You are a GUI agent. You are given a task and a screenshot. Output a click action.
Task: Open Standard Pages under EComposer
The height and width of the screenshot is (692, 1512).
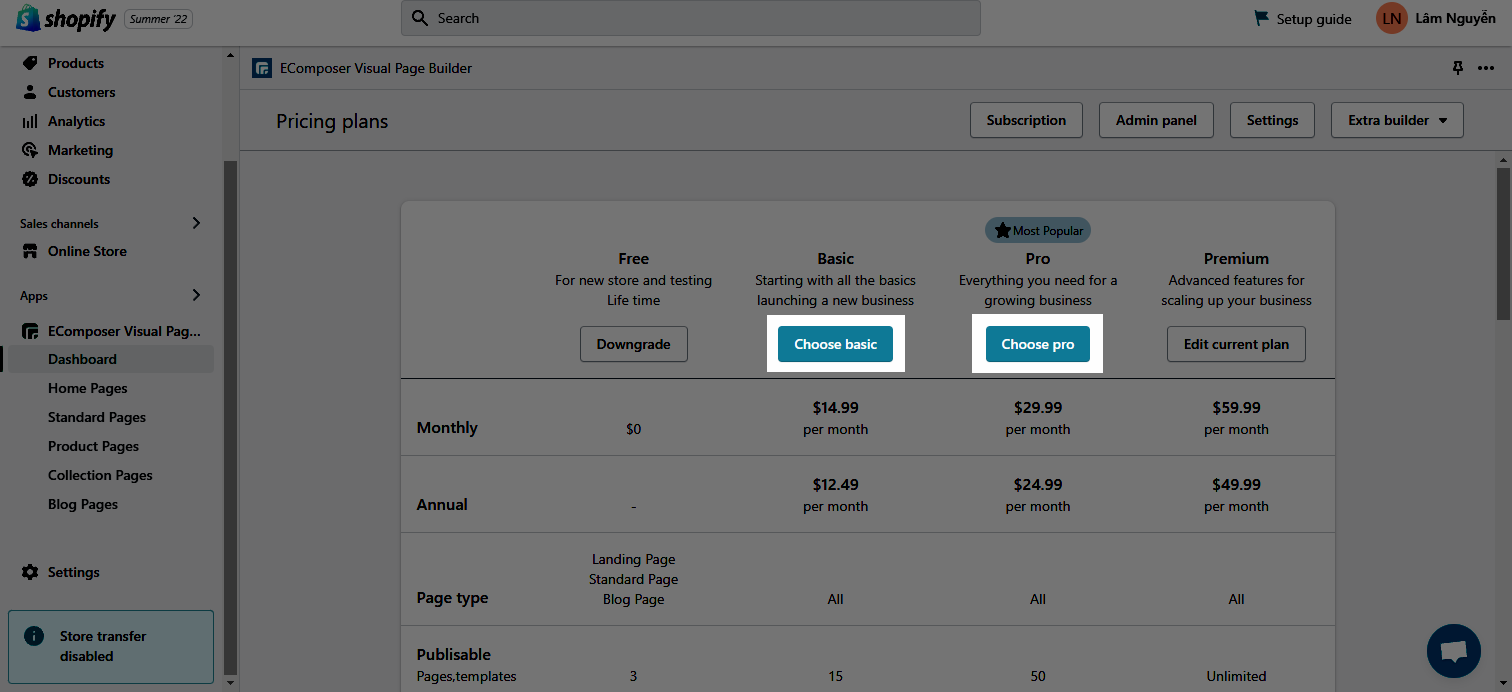pos(97,417)
